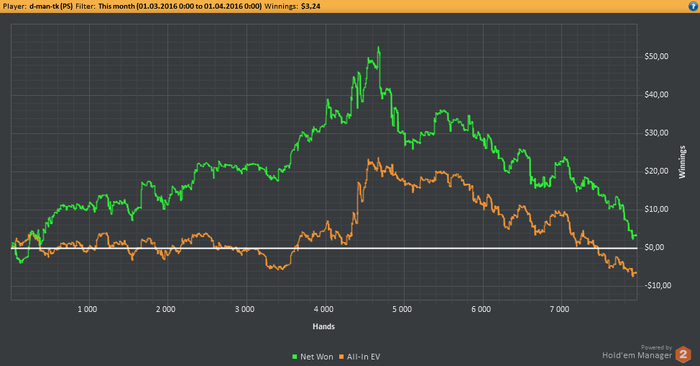Click the 5 000 hands axis label

(402, 309)
